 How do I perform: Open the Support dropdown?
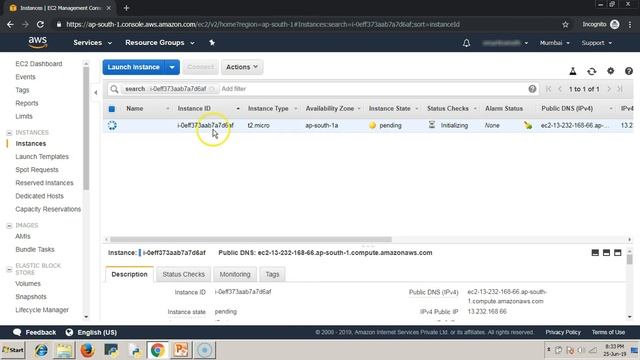tap(596, 43)
